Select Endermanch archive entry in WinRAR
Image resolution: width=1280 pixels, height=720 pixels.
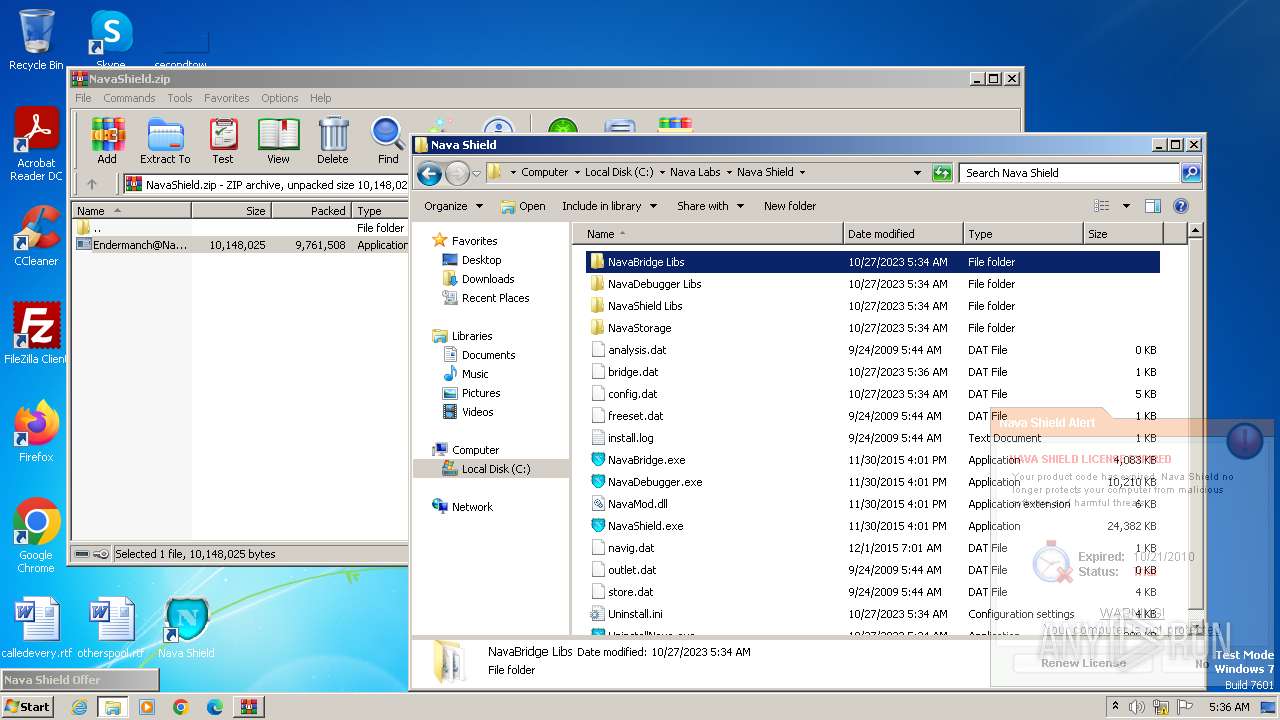coord(240,245)
